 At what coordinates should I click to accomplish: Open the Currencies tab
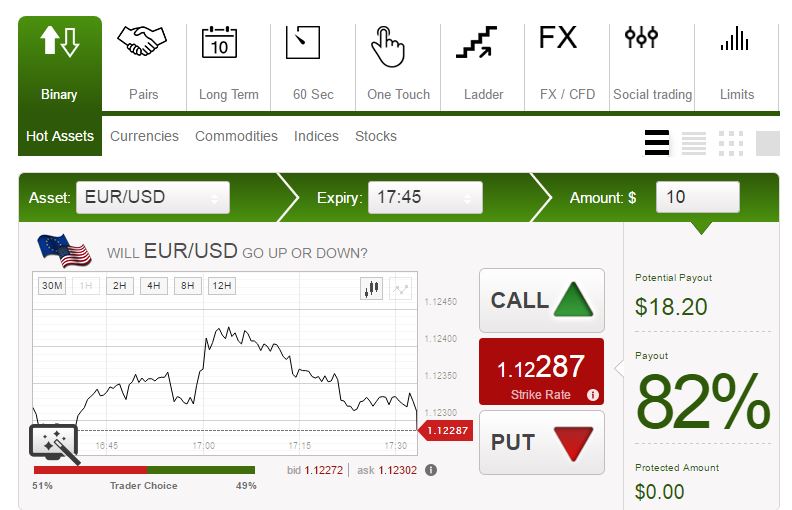(144, 136)
